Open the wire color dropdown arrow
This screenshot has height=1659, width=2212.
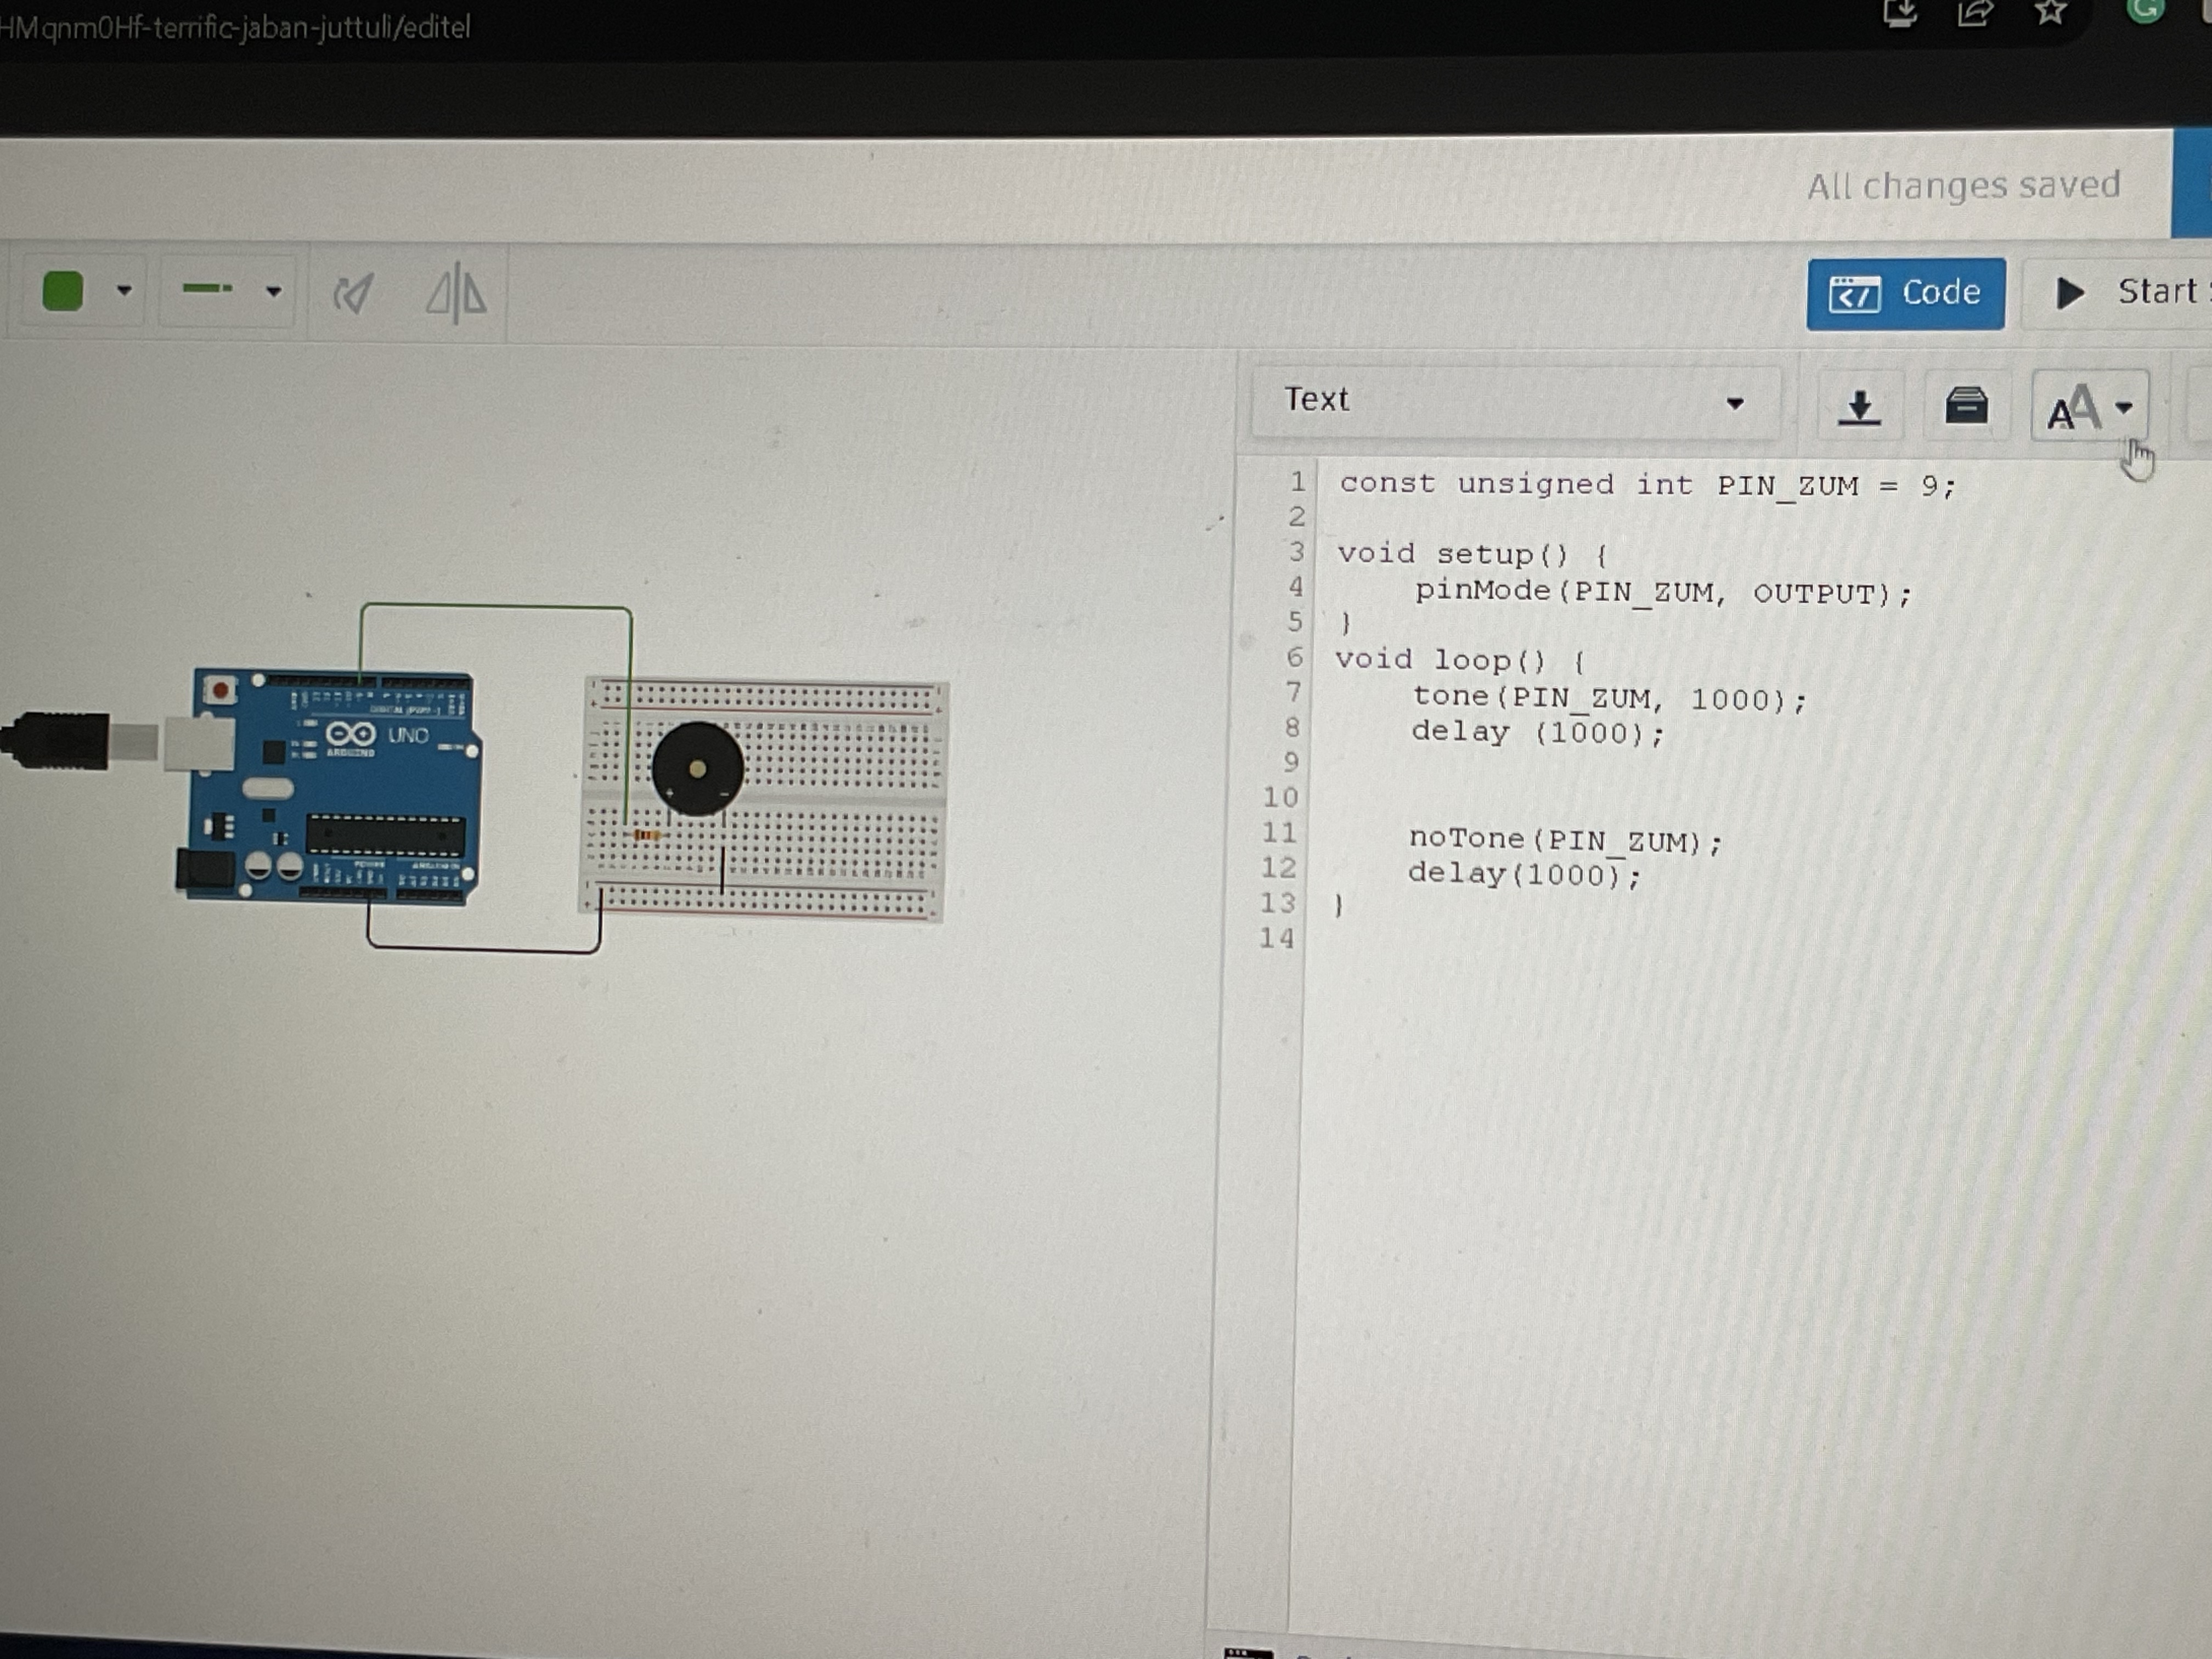(x=124, y=291)
